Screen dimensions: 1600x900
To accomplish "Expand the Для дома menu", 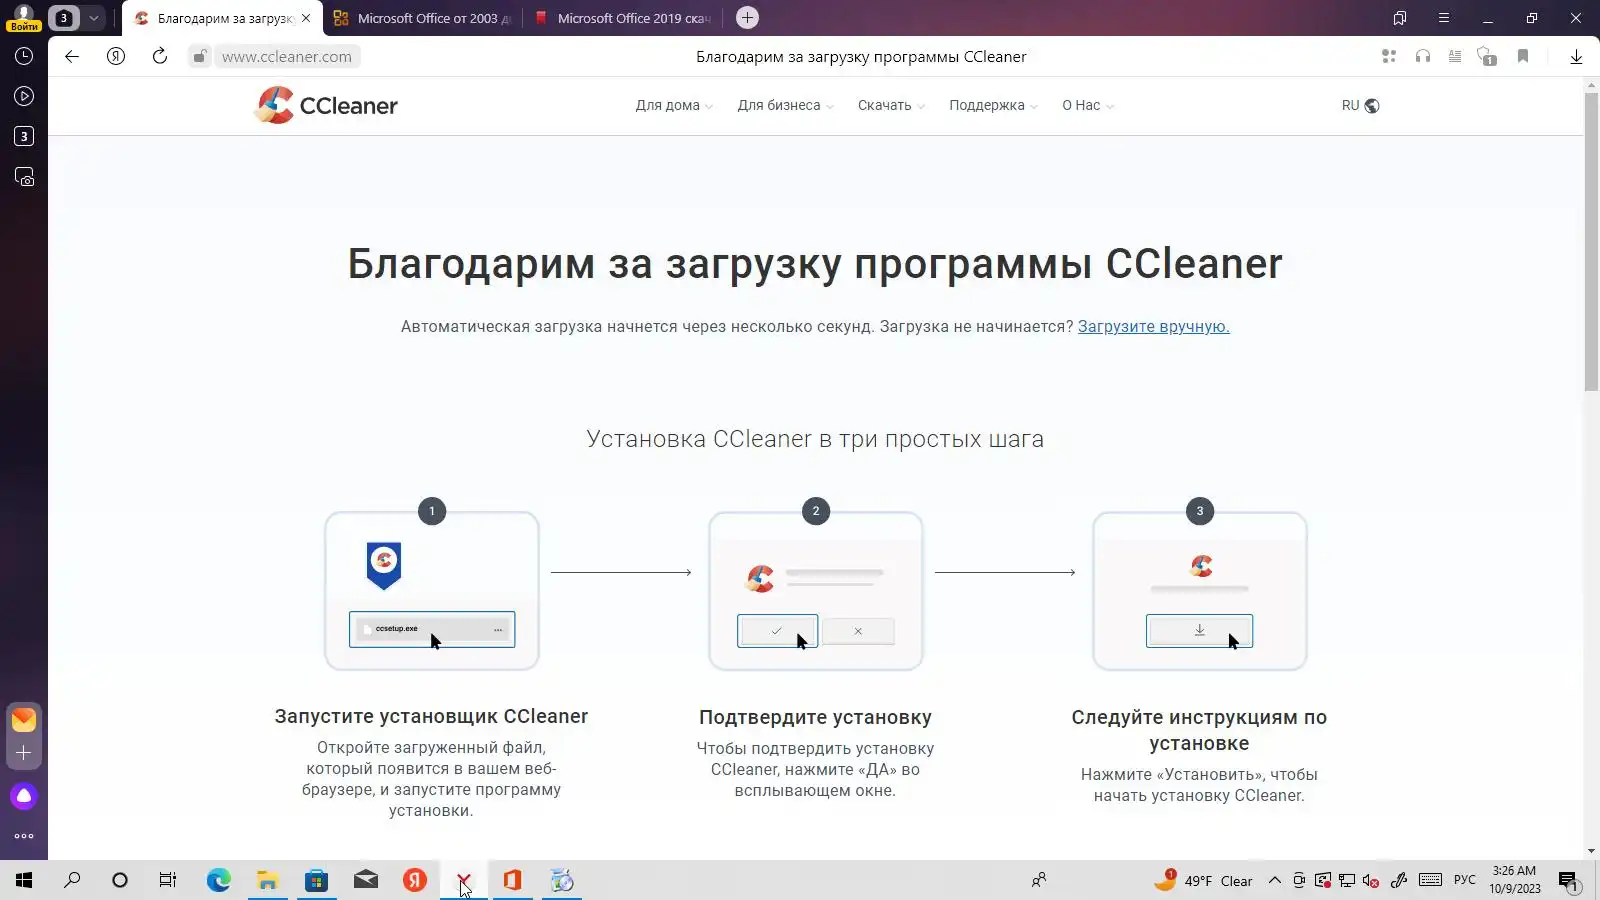I will point(674,105).
